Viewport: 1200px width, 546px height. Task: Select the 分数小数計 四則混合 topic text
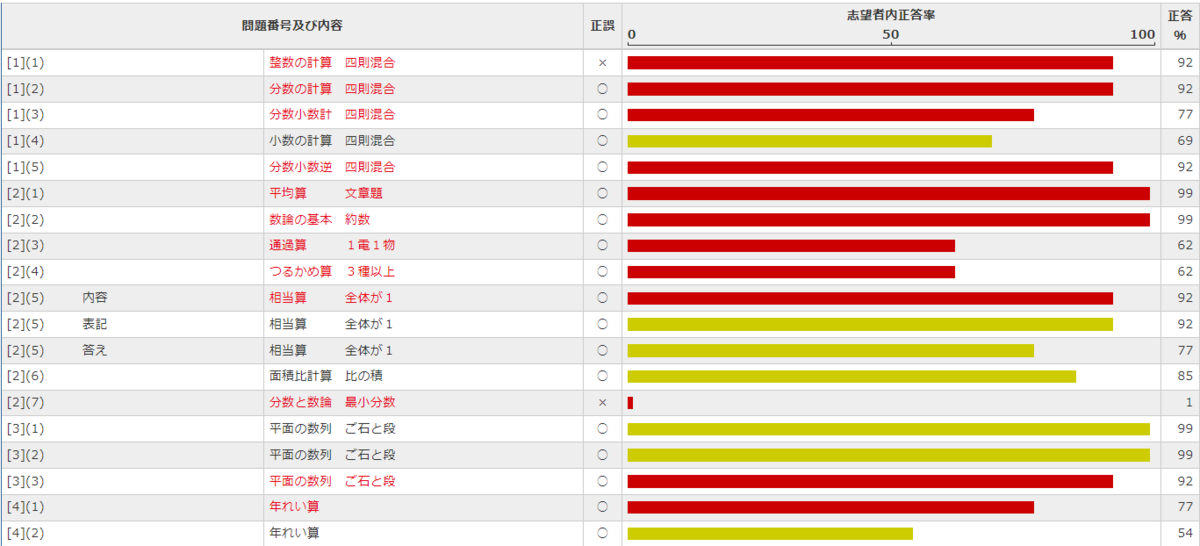332,114
